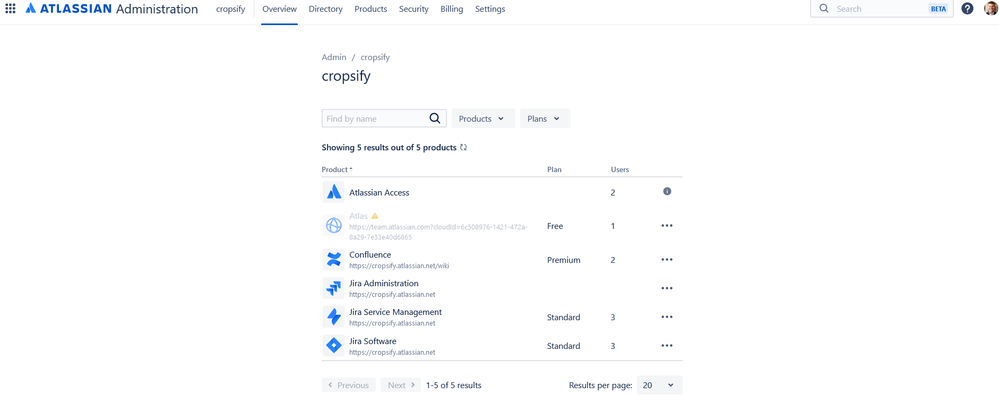Click the Confluence product name
The height and width of the screenshot is (401, 999).
[x=370, y=255]
